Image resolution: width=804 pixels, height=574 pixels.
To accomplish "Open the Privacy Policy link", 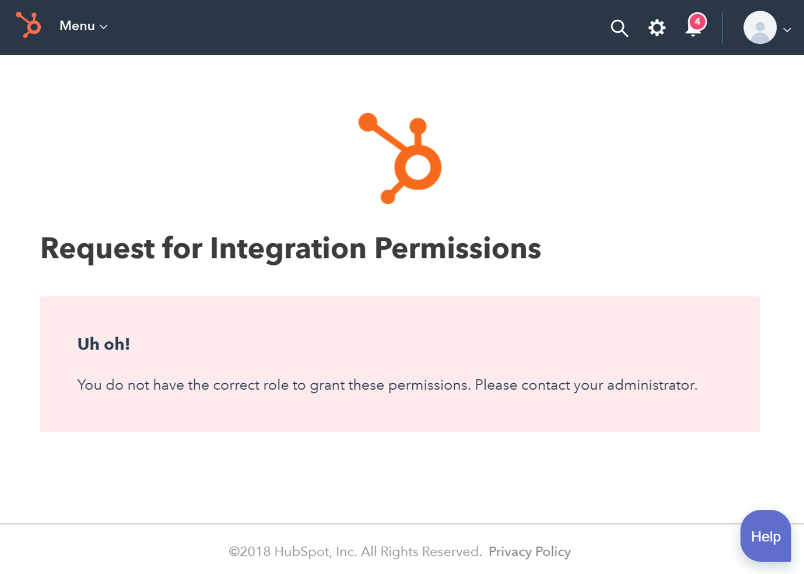I will [530, 552].
